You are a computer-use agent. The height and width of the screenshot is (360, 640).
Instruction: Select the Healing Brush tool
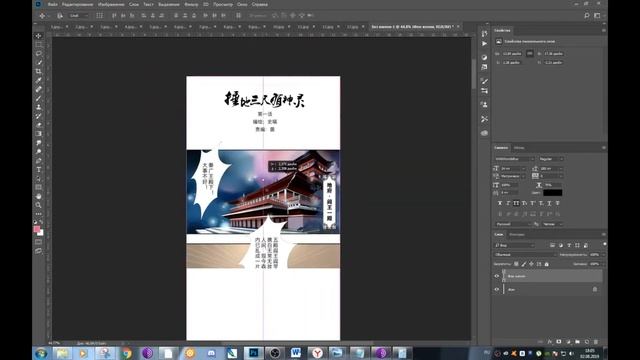point(39,89)
